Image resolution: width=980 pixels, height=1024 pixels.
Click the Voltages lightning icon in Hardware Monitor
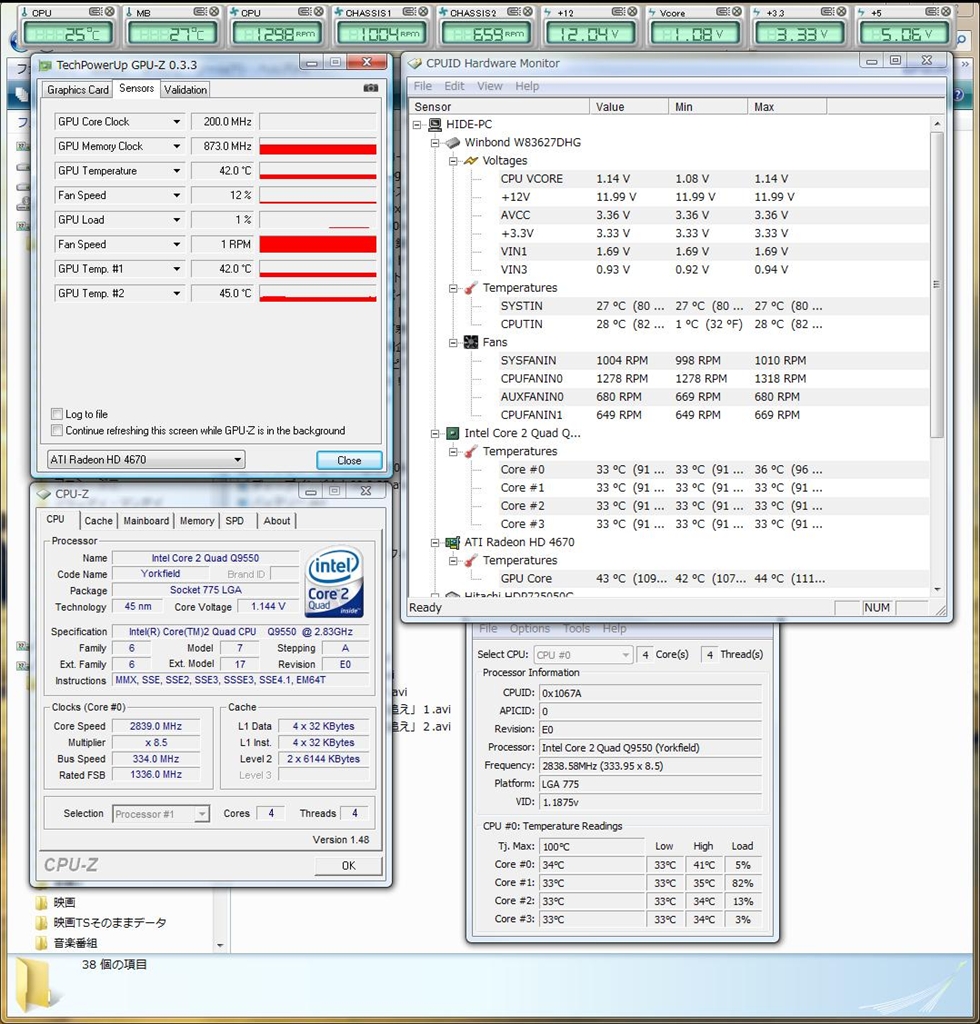coord(471,161)
